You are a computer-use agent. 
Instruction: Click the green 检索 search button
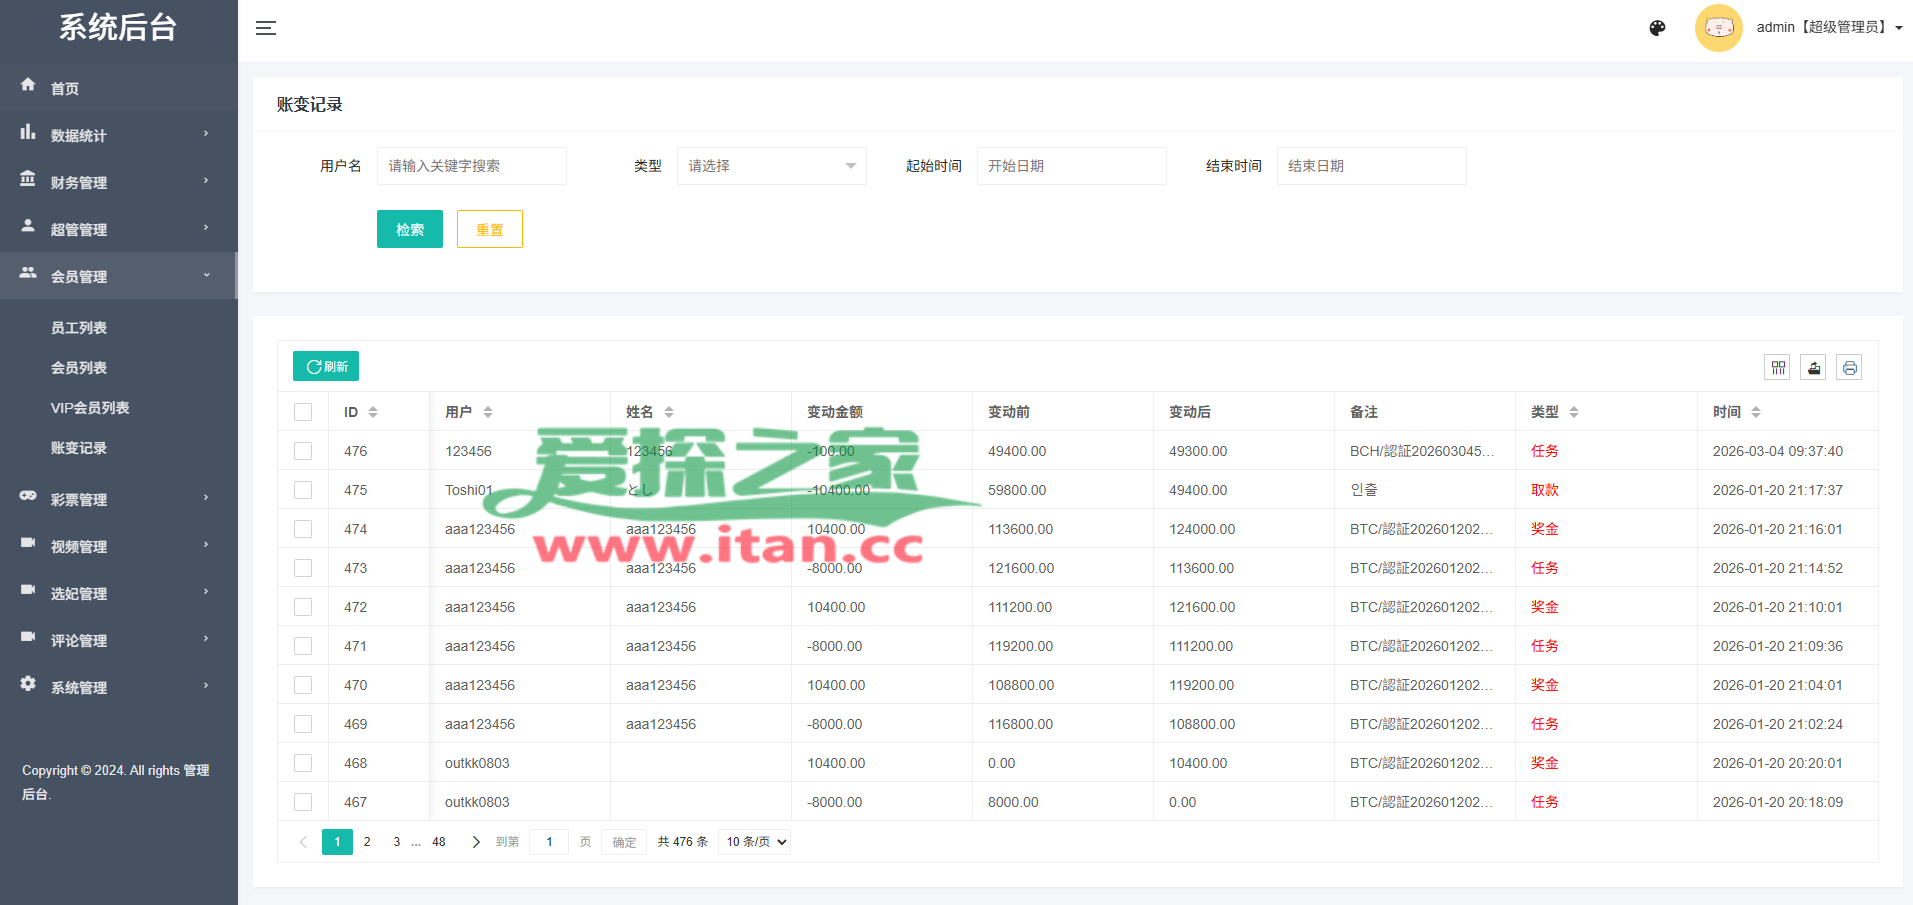click(x=410, y=229)
